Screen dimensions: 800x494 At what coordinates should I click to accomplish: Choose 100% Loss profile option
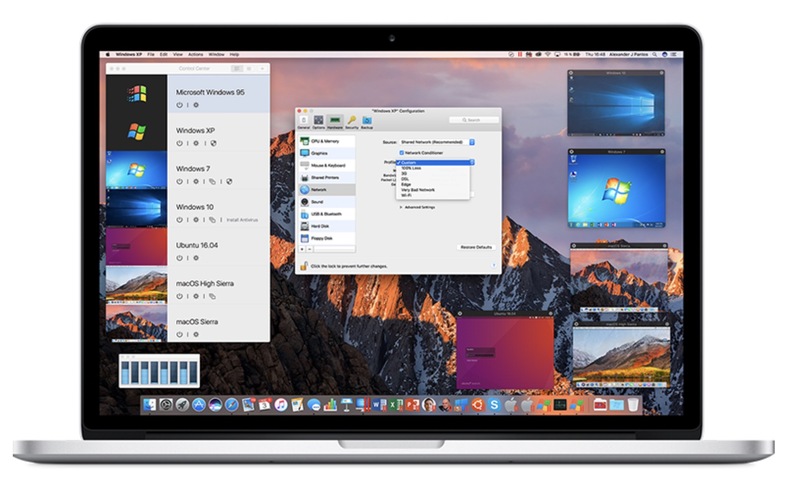[433, 168]
